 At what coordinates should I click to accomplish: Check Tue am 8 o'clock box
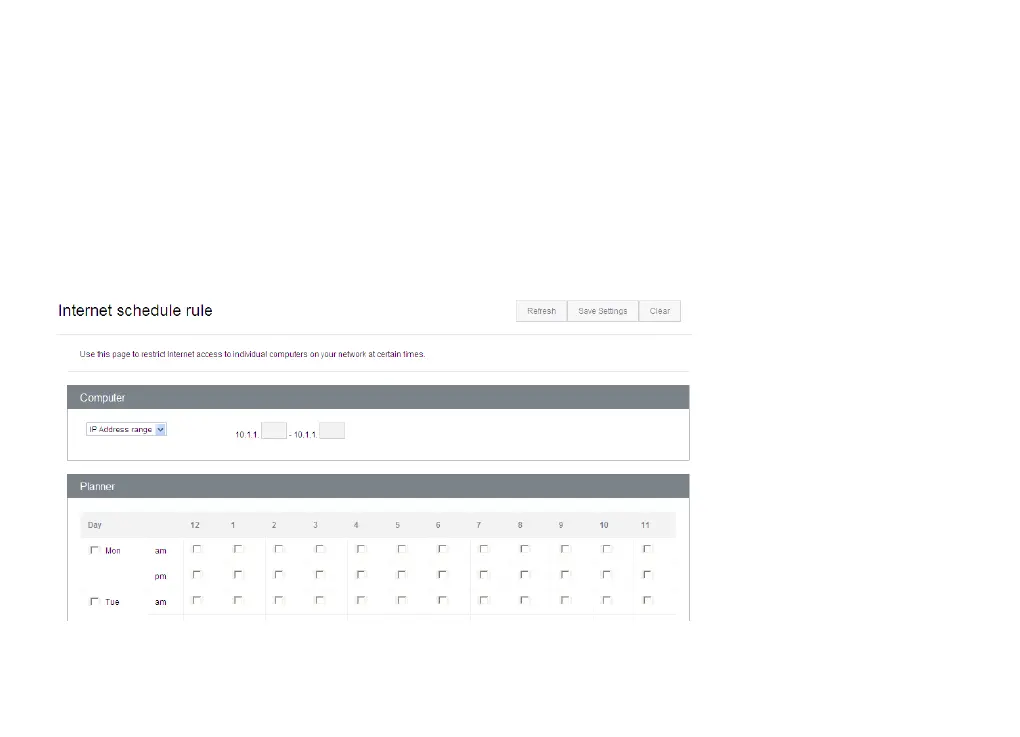point(525,600)
